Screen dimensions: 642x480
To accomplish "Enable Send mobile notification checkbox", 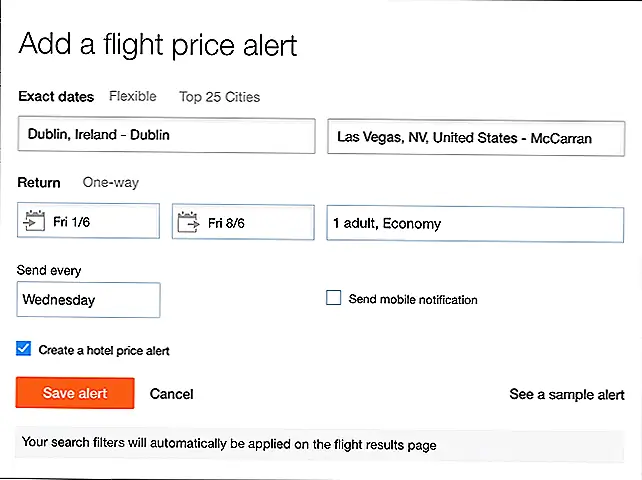I will click(333, 298).
